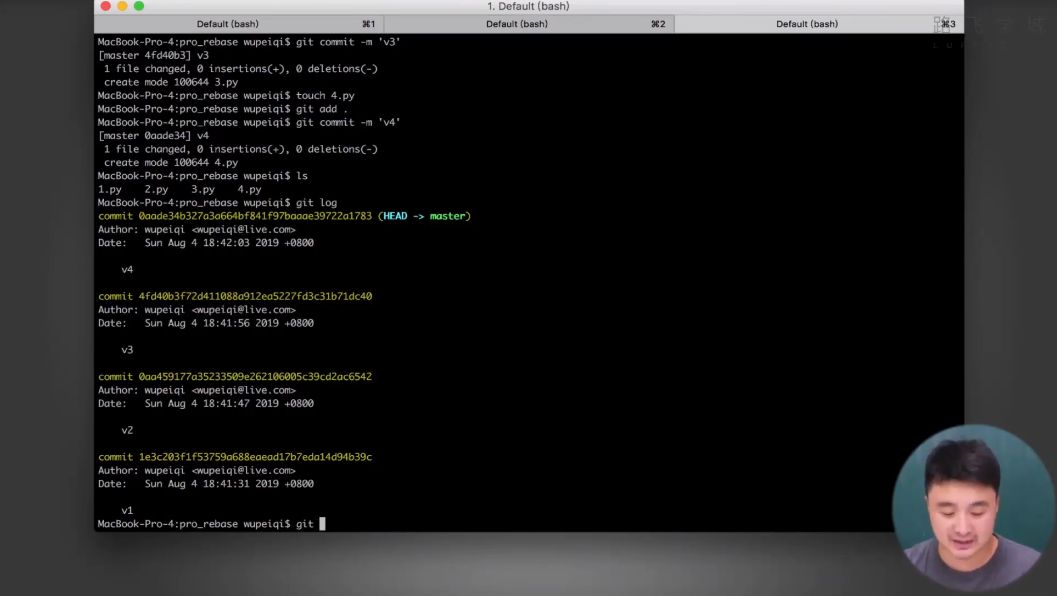This screenshot has height=596, width=1057.
Task: Close the terminal window with red button
Action: coord(106,6)
